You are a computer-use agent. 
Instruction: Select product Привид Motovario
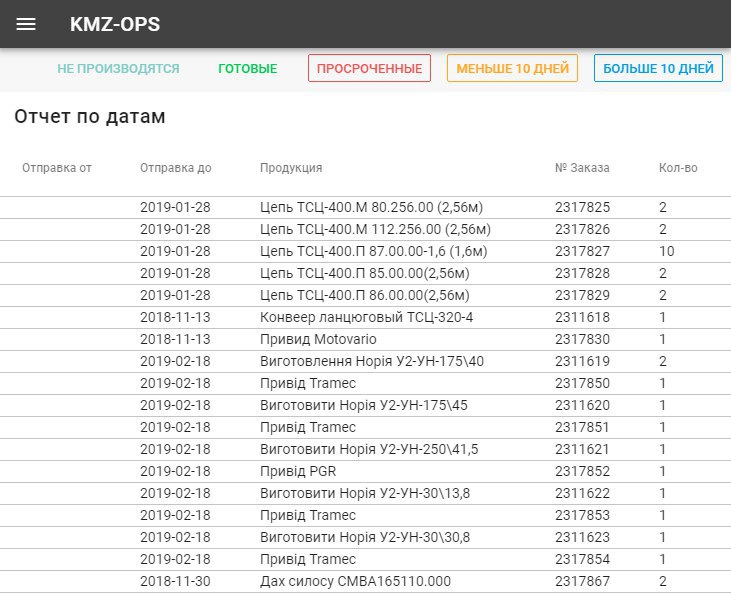[318, 339]
